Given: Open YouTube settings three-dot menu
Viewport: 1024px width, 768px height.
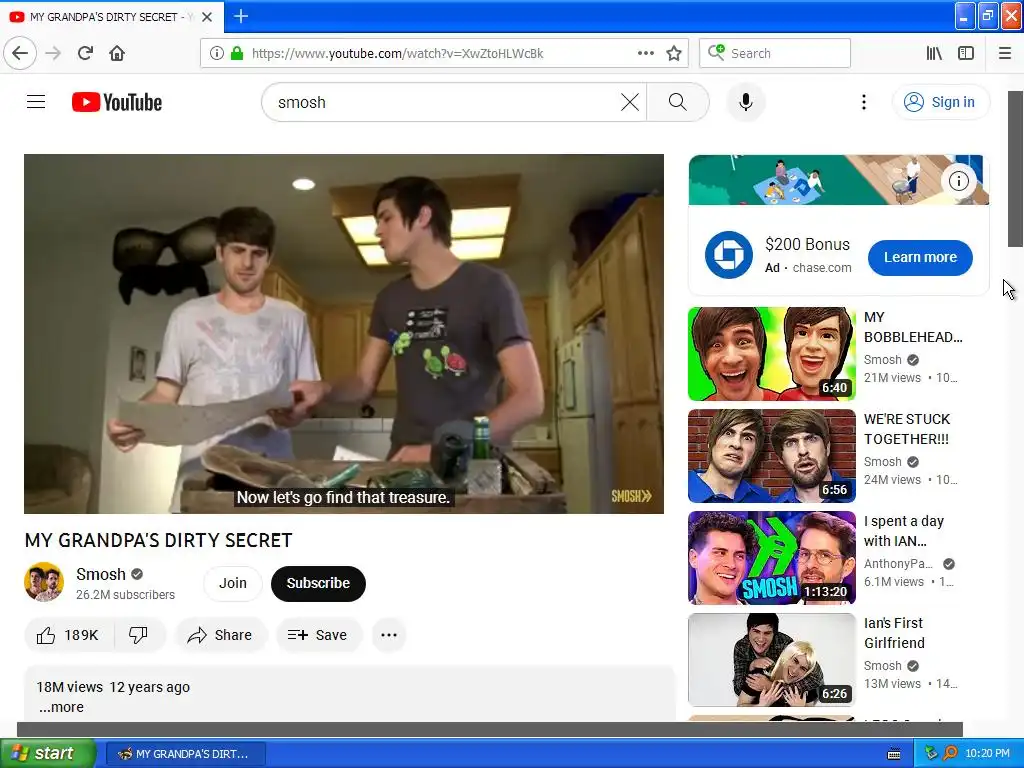Looking at the screenshot, I should pos(863,102).
